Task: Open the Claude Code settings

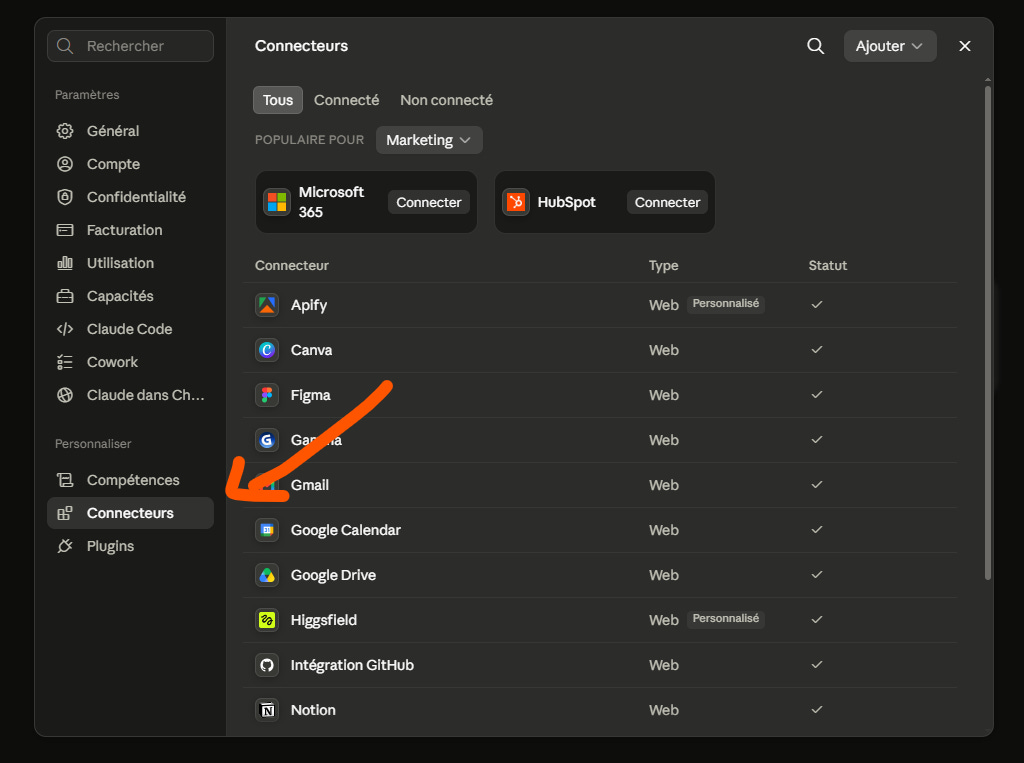Action: tap(130, 329)
